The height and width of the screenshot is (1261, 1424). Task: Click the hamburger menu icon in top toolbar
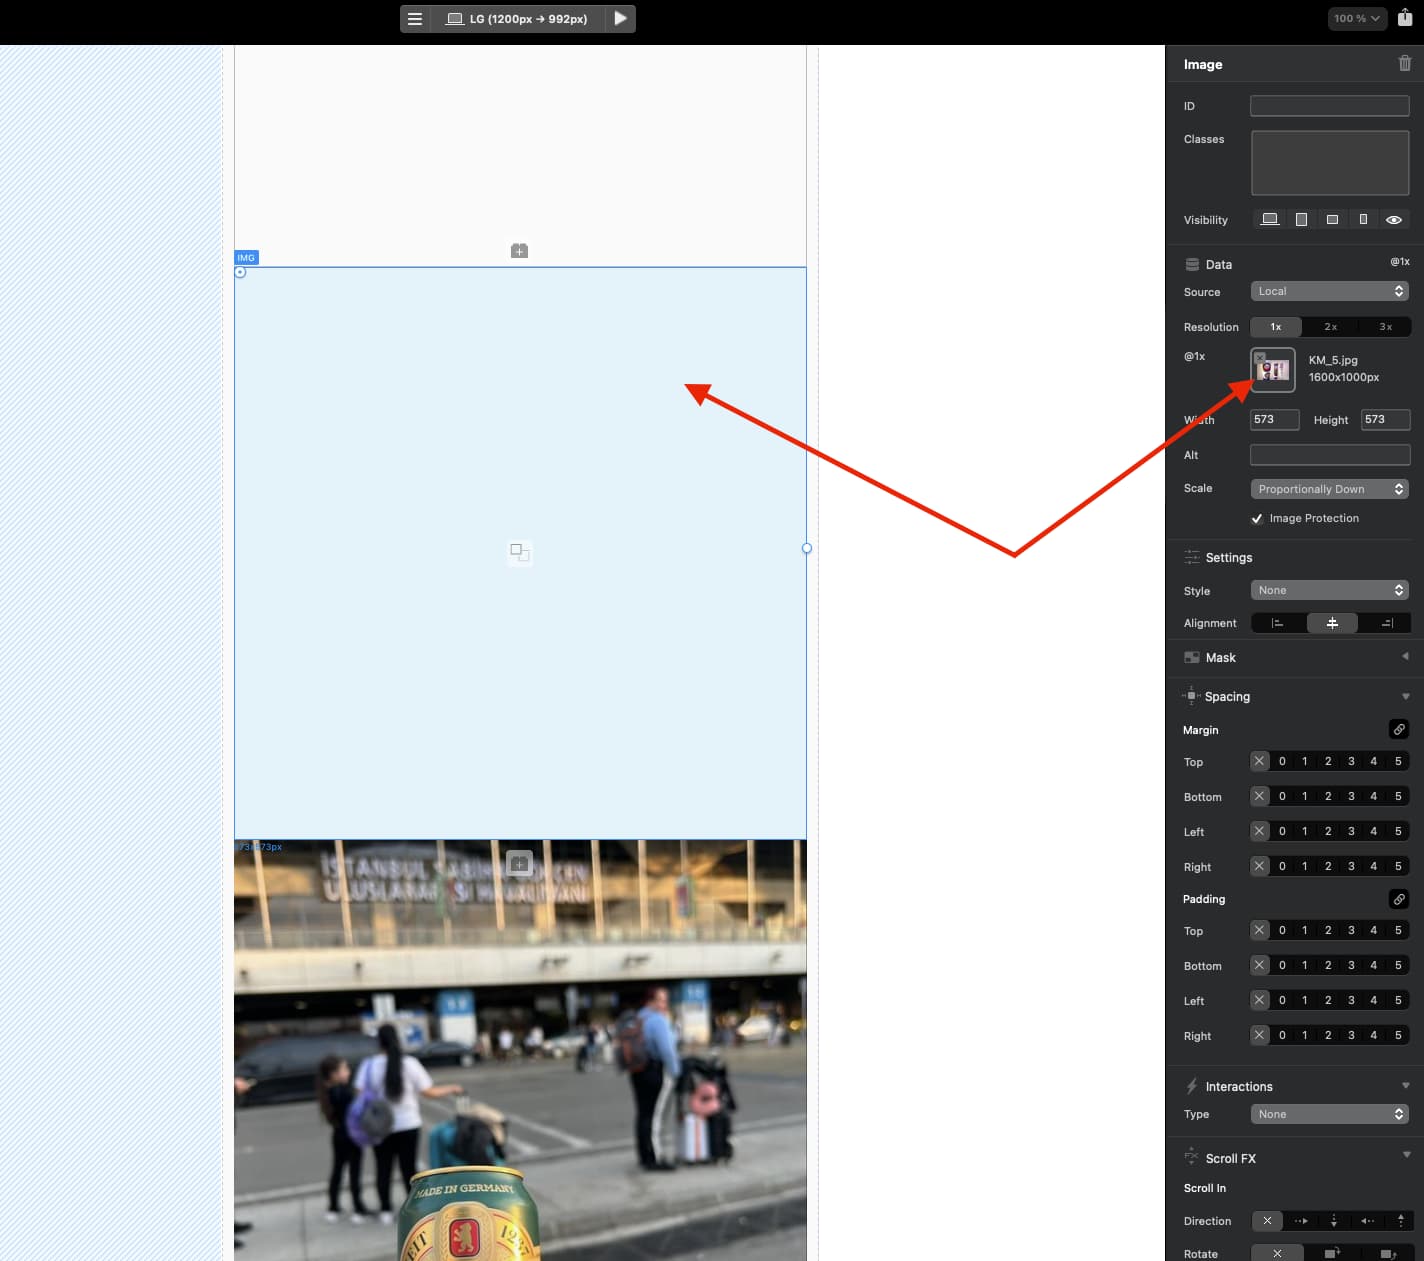point(415,19)
